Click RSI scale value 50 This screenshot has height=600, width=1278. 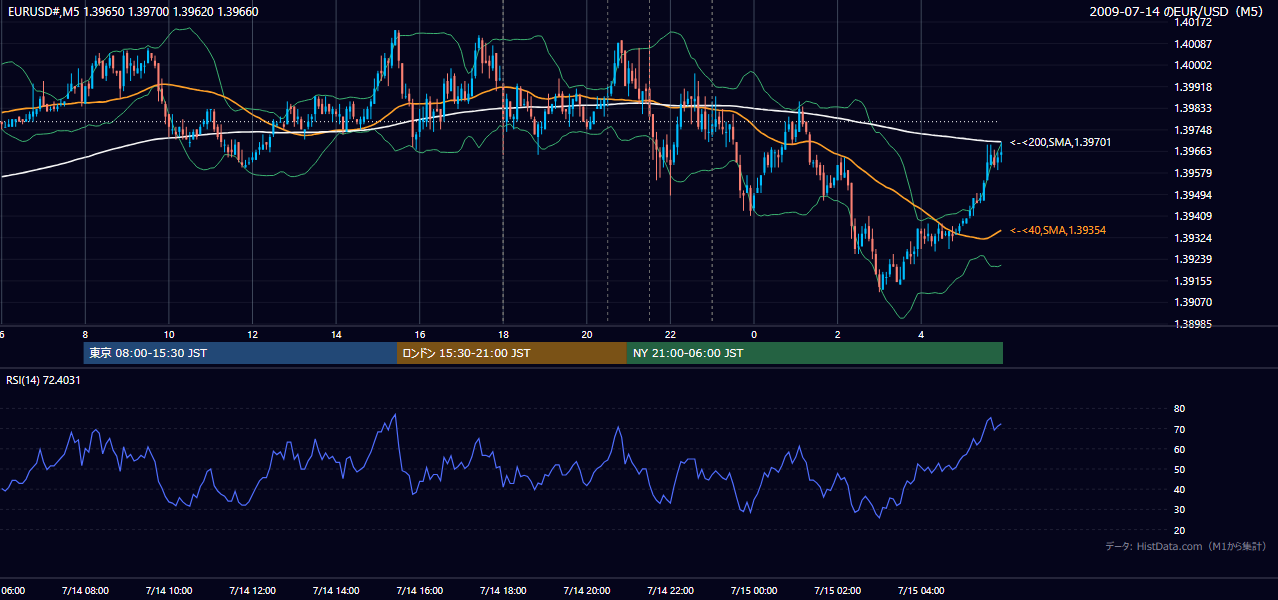[1179, 470]
